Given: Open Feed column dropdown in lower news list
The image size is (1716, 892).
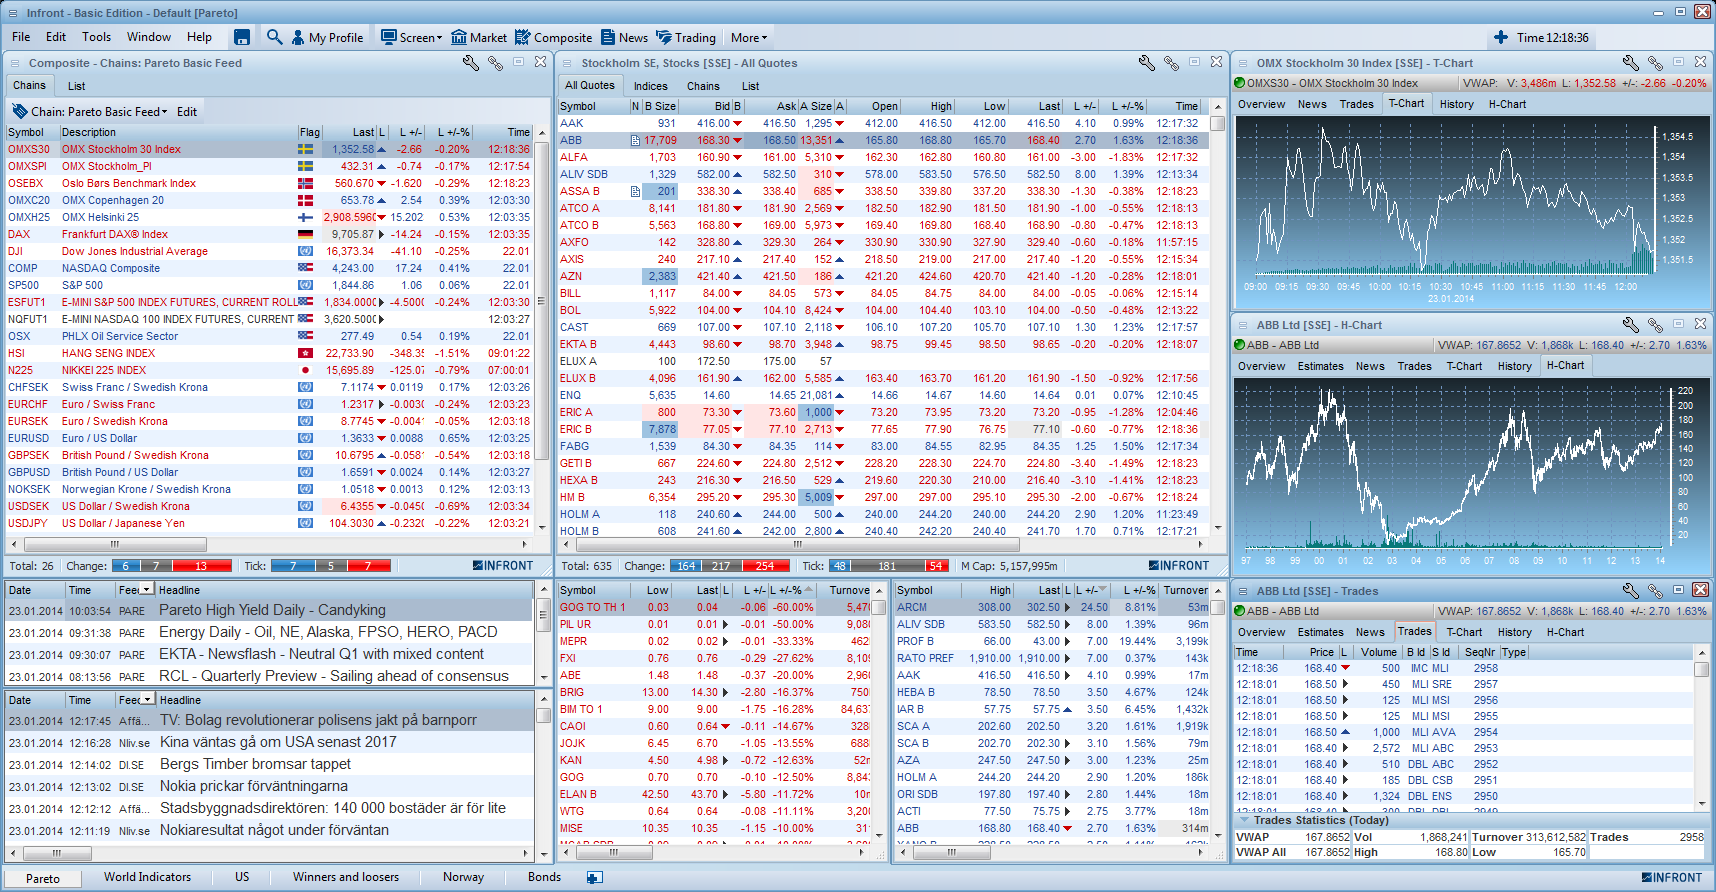Looking at the screenshot, I should [x=148, y=699].
